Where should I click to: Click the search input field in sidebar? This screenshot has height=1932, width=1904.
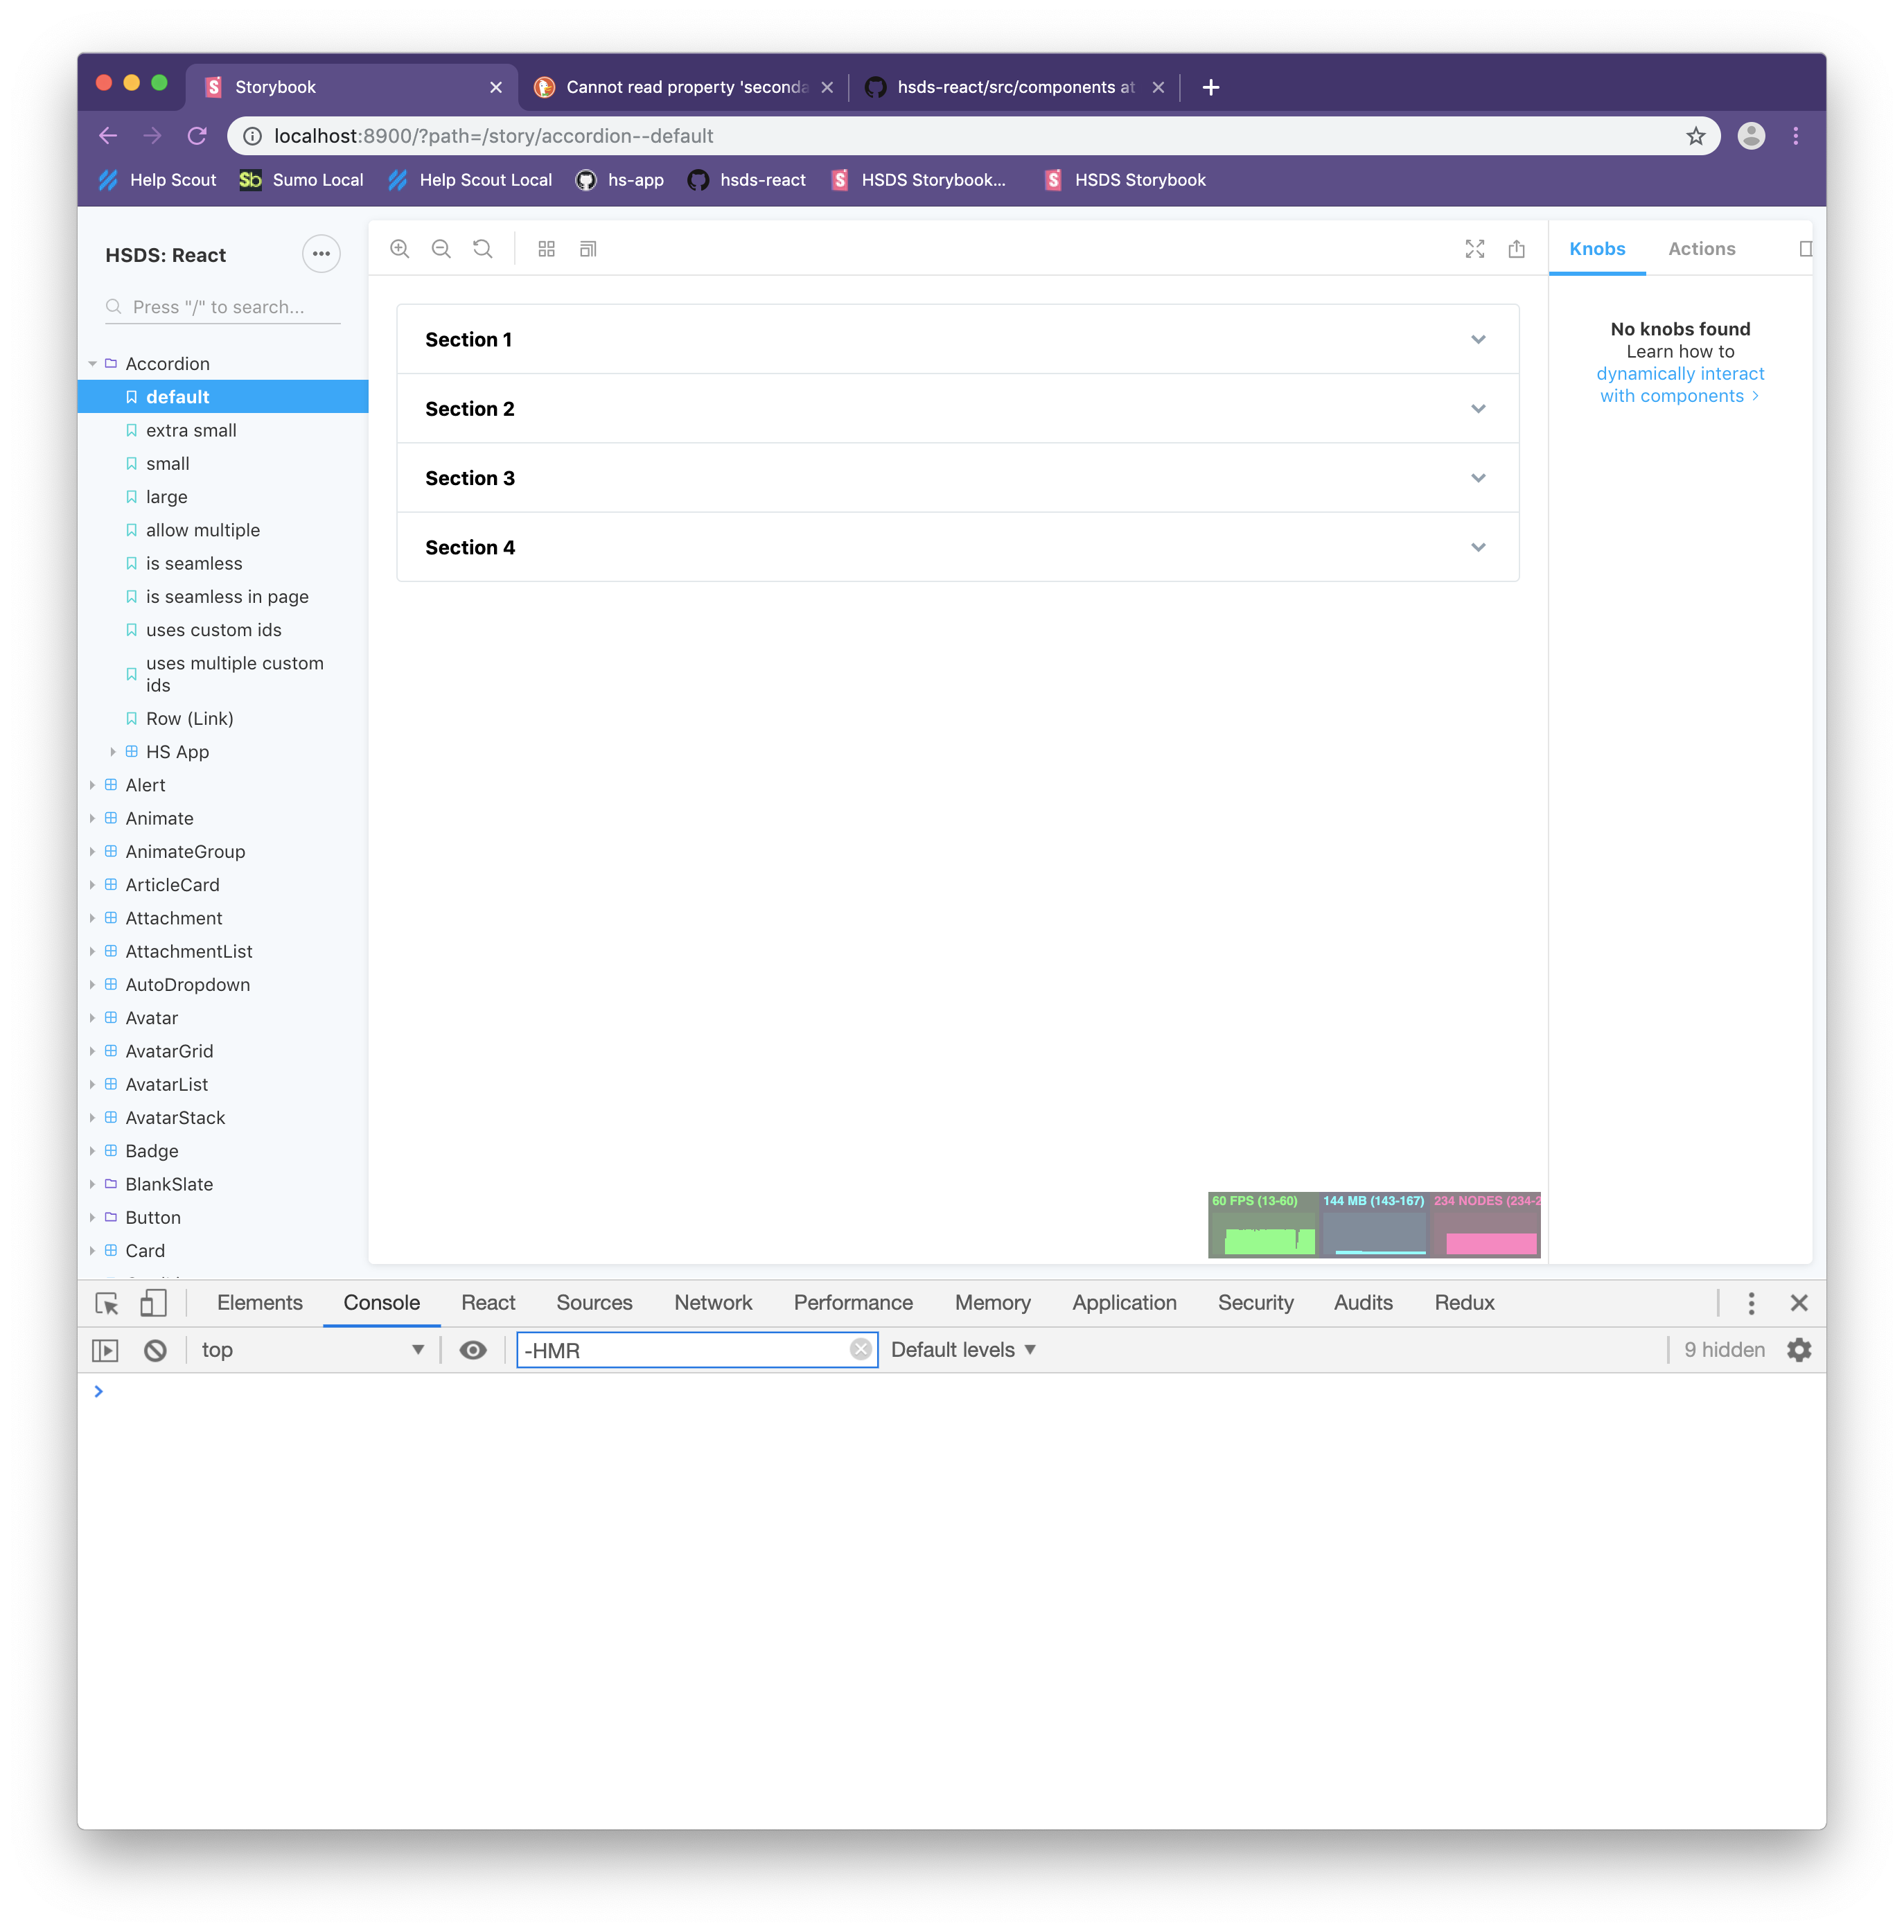(223, 307)
